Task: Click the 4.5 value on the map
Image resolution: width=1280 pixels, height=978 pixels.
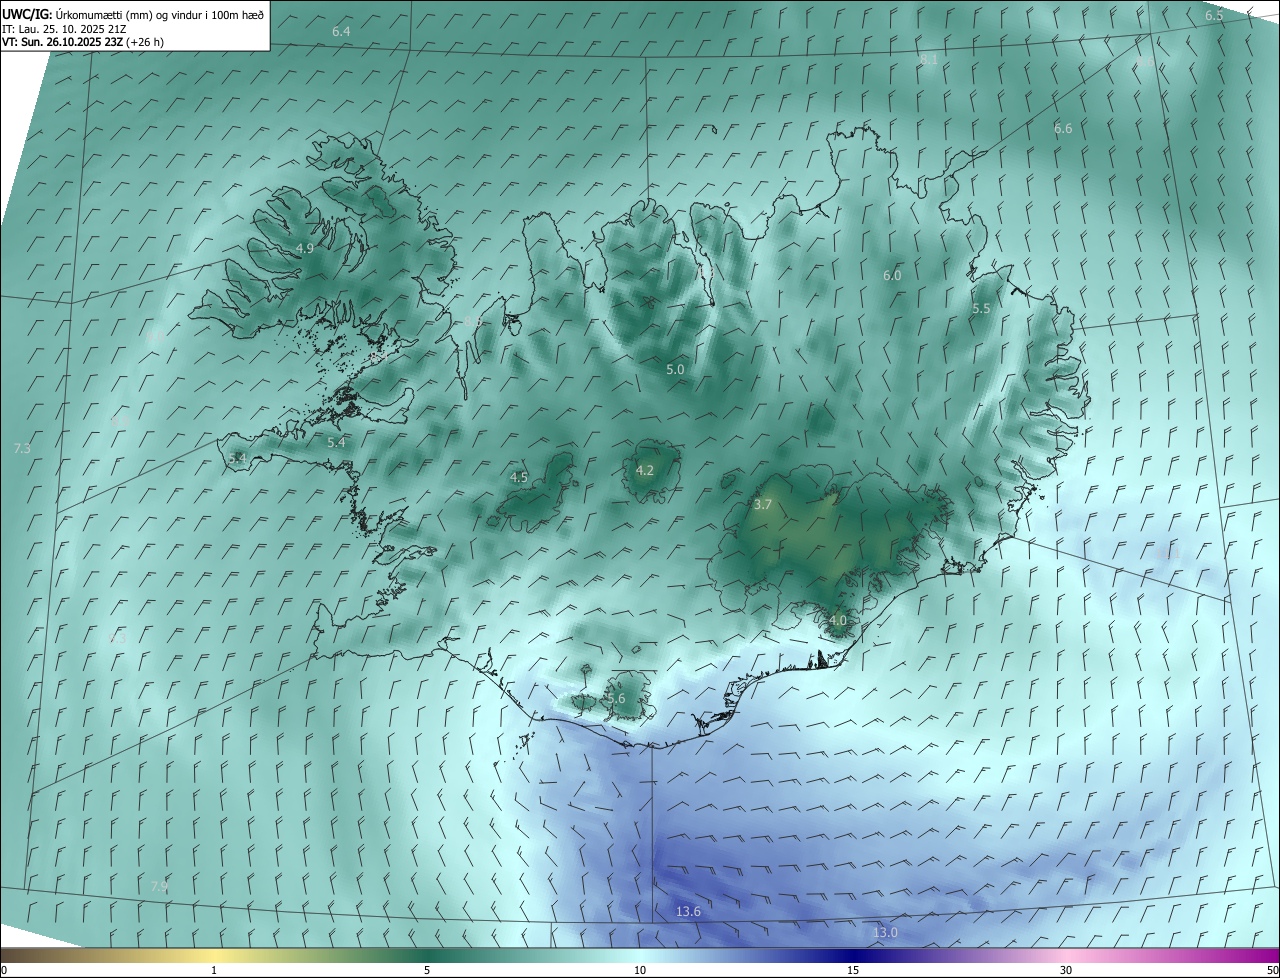Action: click(x=519, y=478)
